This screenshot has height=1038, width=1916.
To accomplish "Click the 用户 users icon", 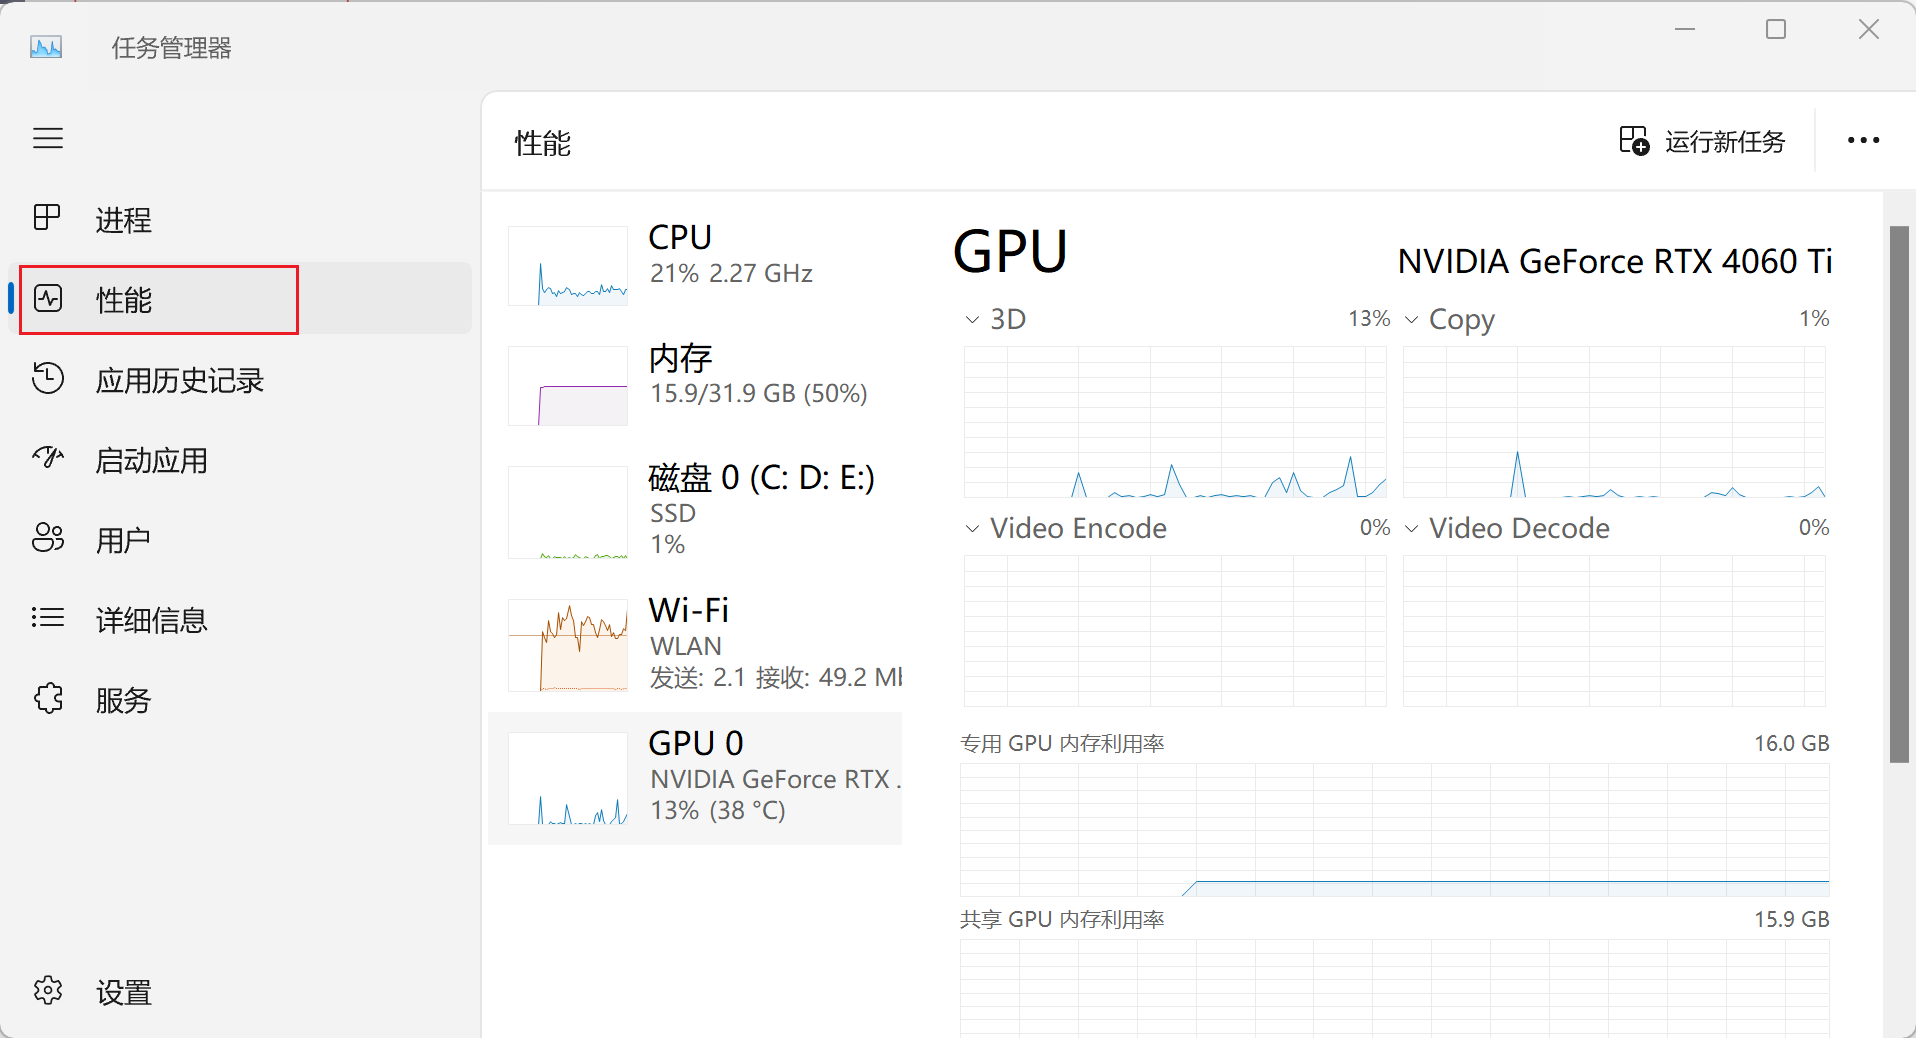I will 48,538.
